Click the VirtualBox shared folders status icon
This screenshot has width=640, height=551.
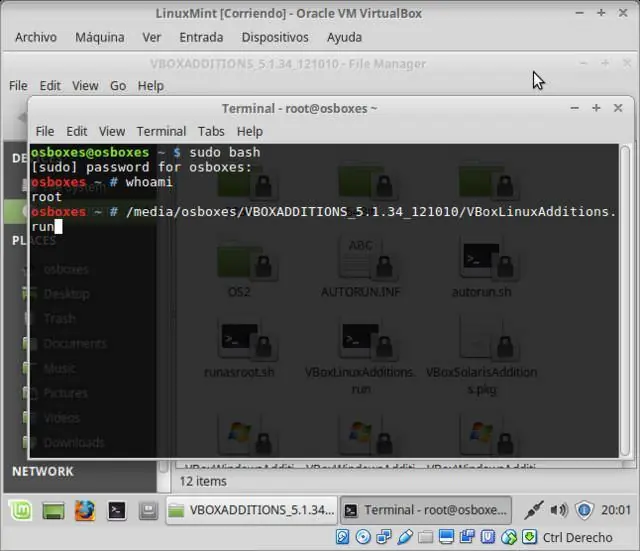click(x=425, y=538)
